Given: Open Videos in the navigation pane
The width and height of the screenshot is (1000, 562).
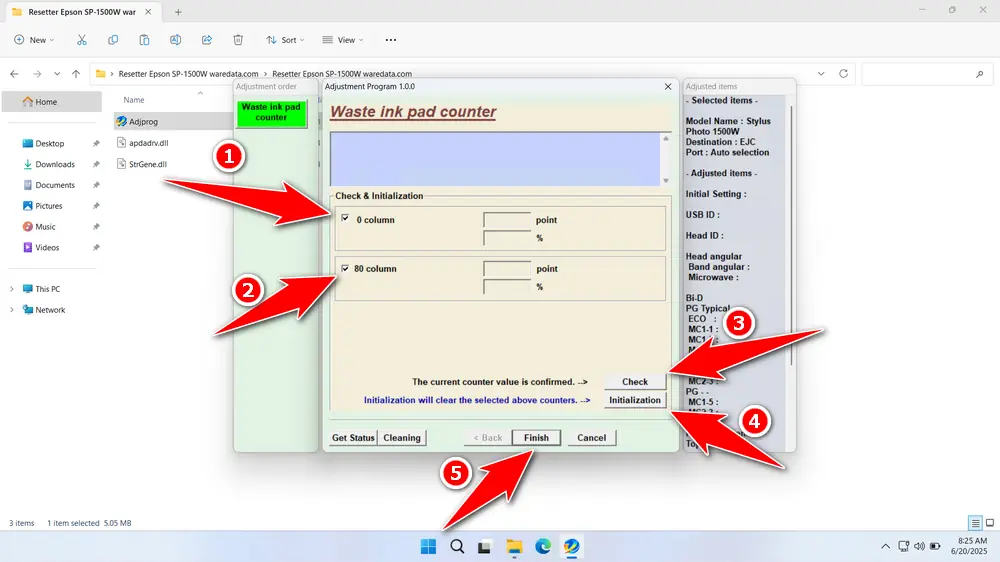Looking at the screenshot, I should click(x=47, y=248).
